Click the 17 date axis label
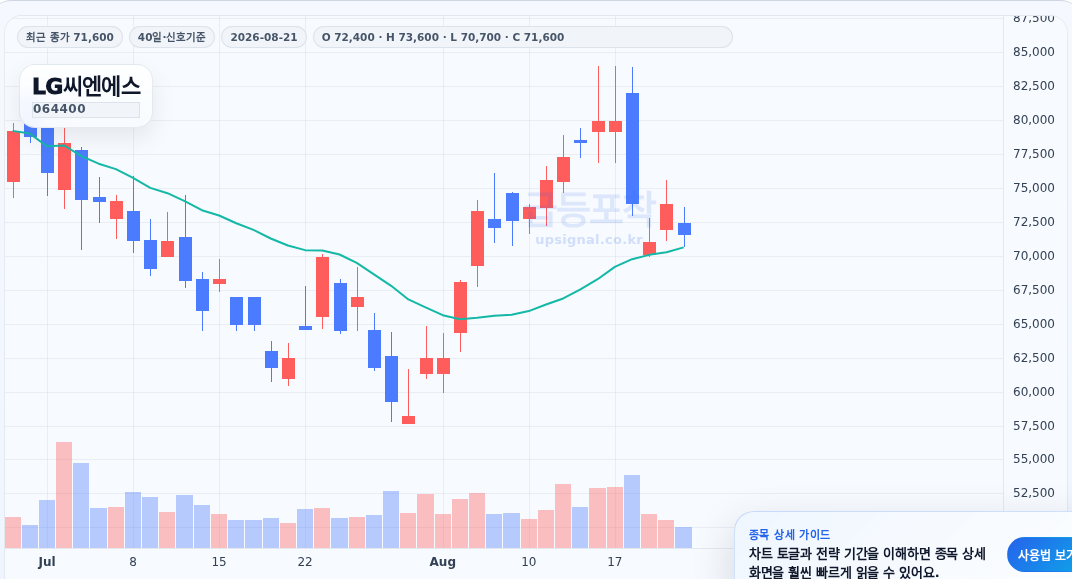This screenshot has height=579, width=1072. [x=615, y=562]
